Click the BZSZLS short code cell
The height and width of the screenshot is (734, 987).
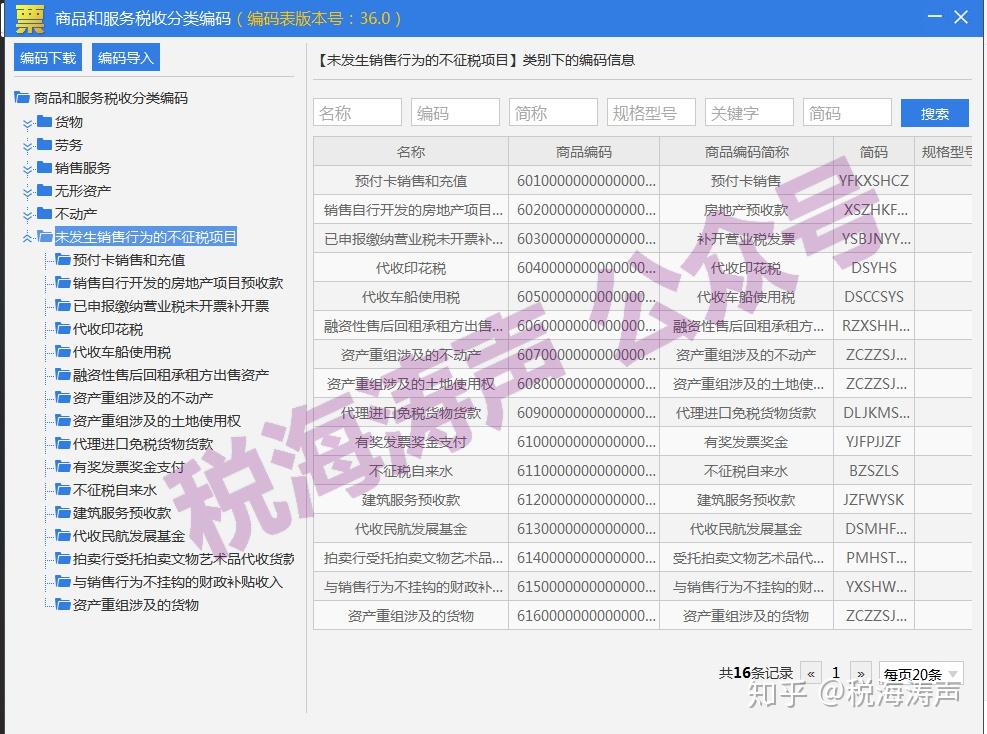click(x=874, y=471)
